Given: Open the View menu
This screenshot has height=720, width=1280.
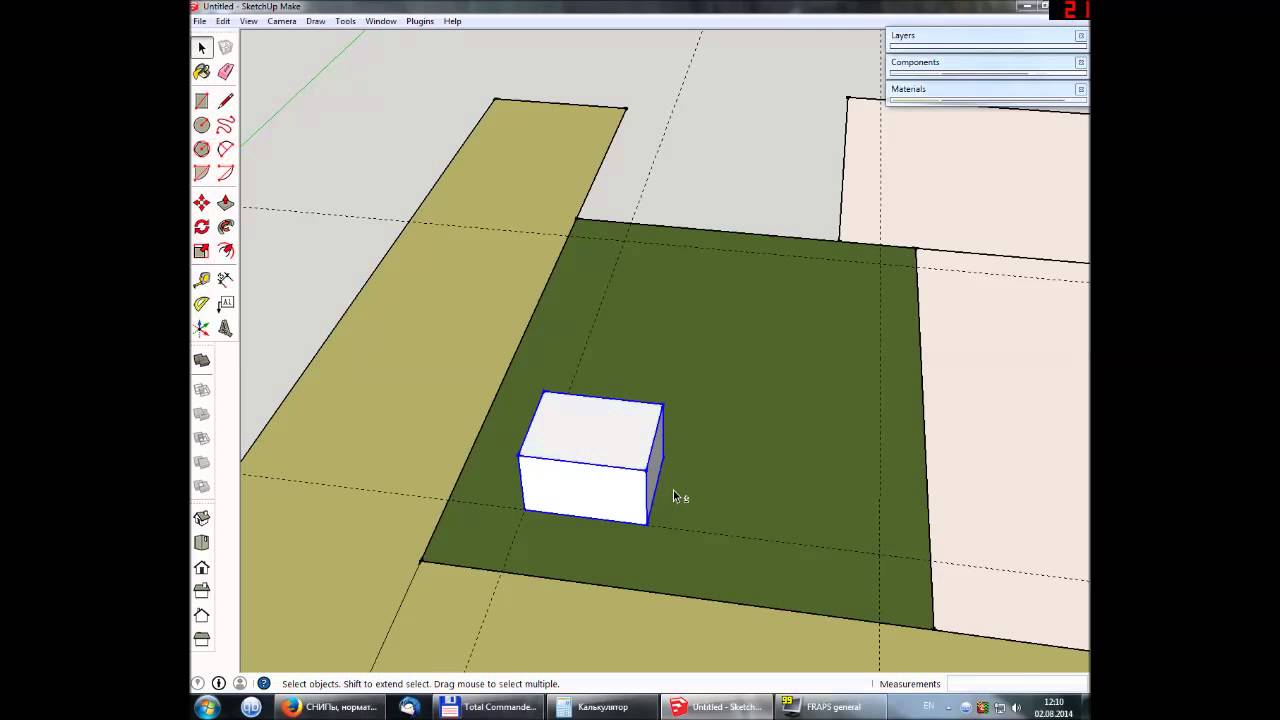Looking at the screenshot, I should pyautogui.click(x=249, y=21).
